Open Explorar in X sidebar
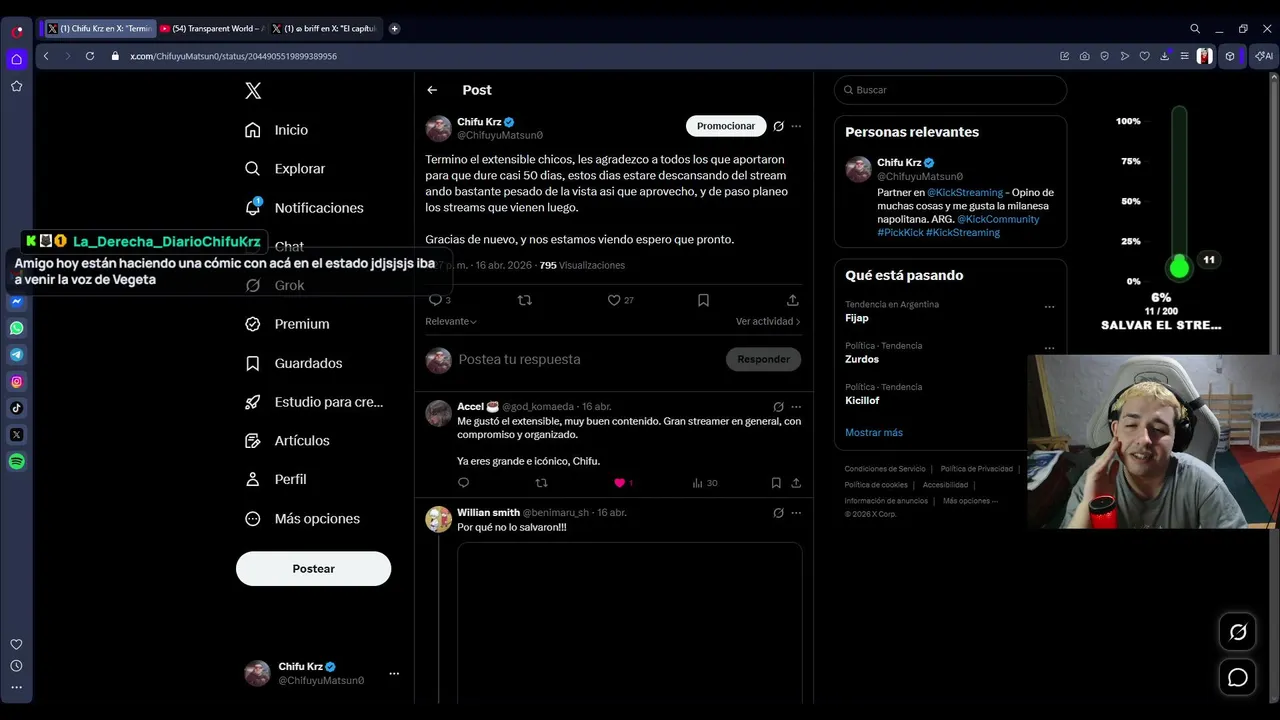Screen dimensions: 1280x720 coord(286,169)
